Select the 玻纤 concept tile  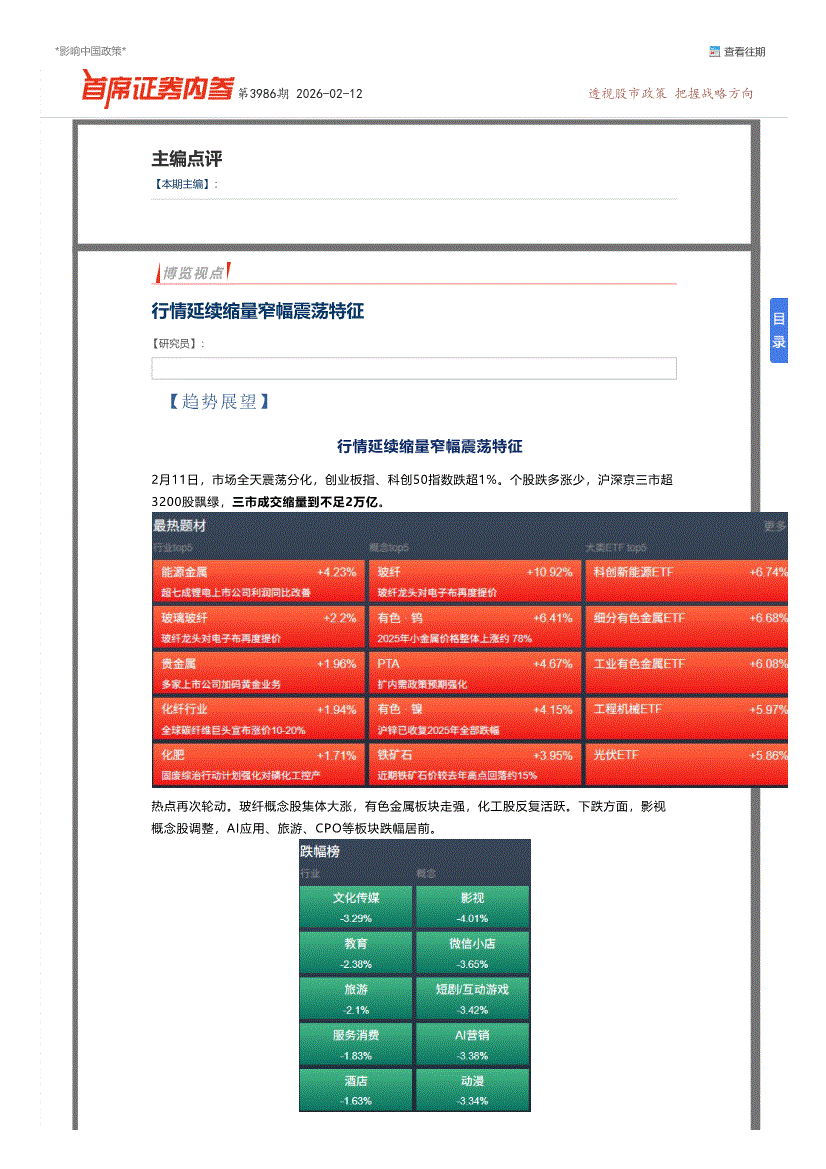(474, 581)
